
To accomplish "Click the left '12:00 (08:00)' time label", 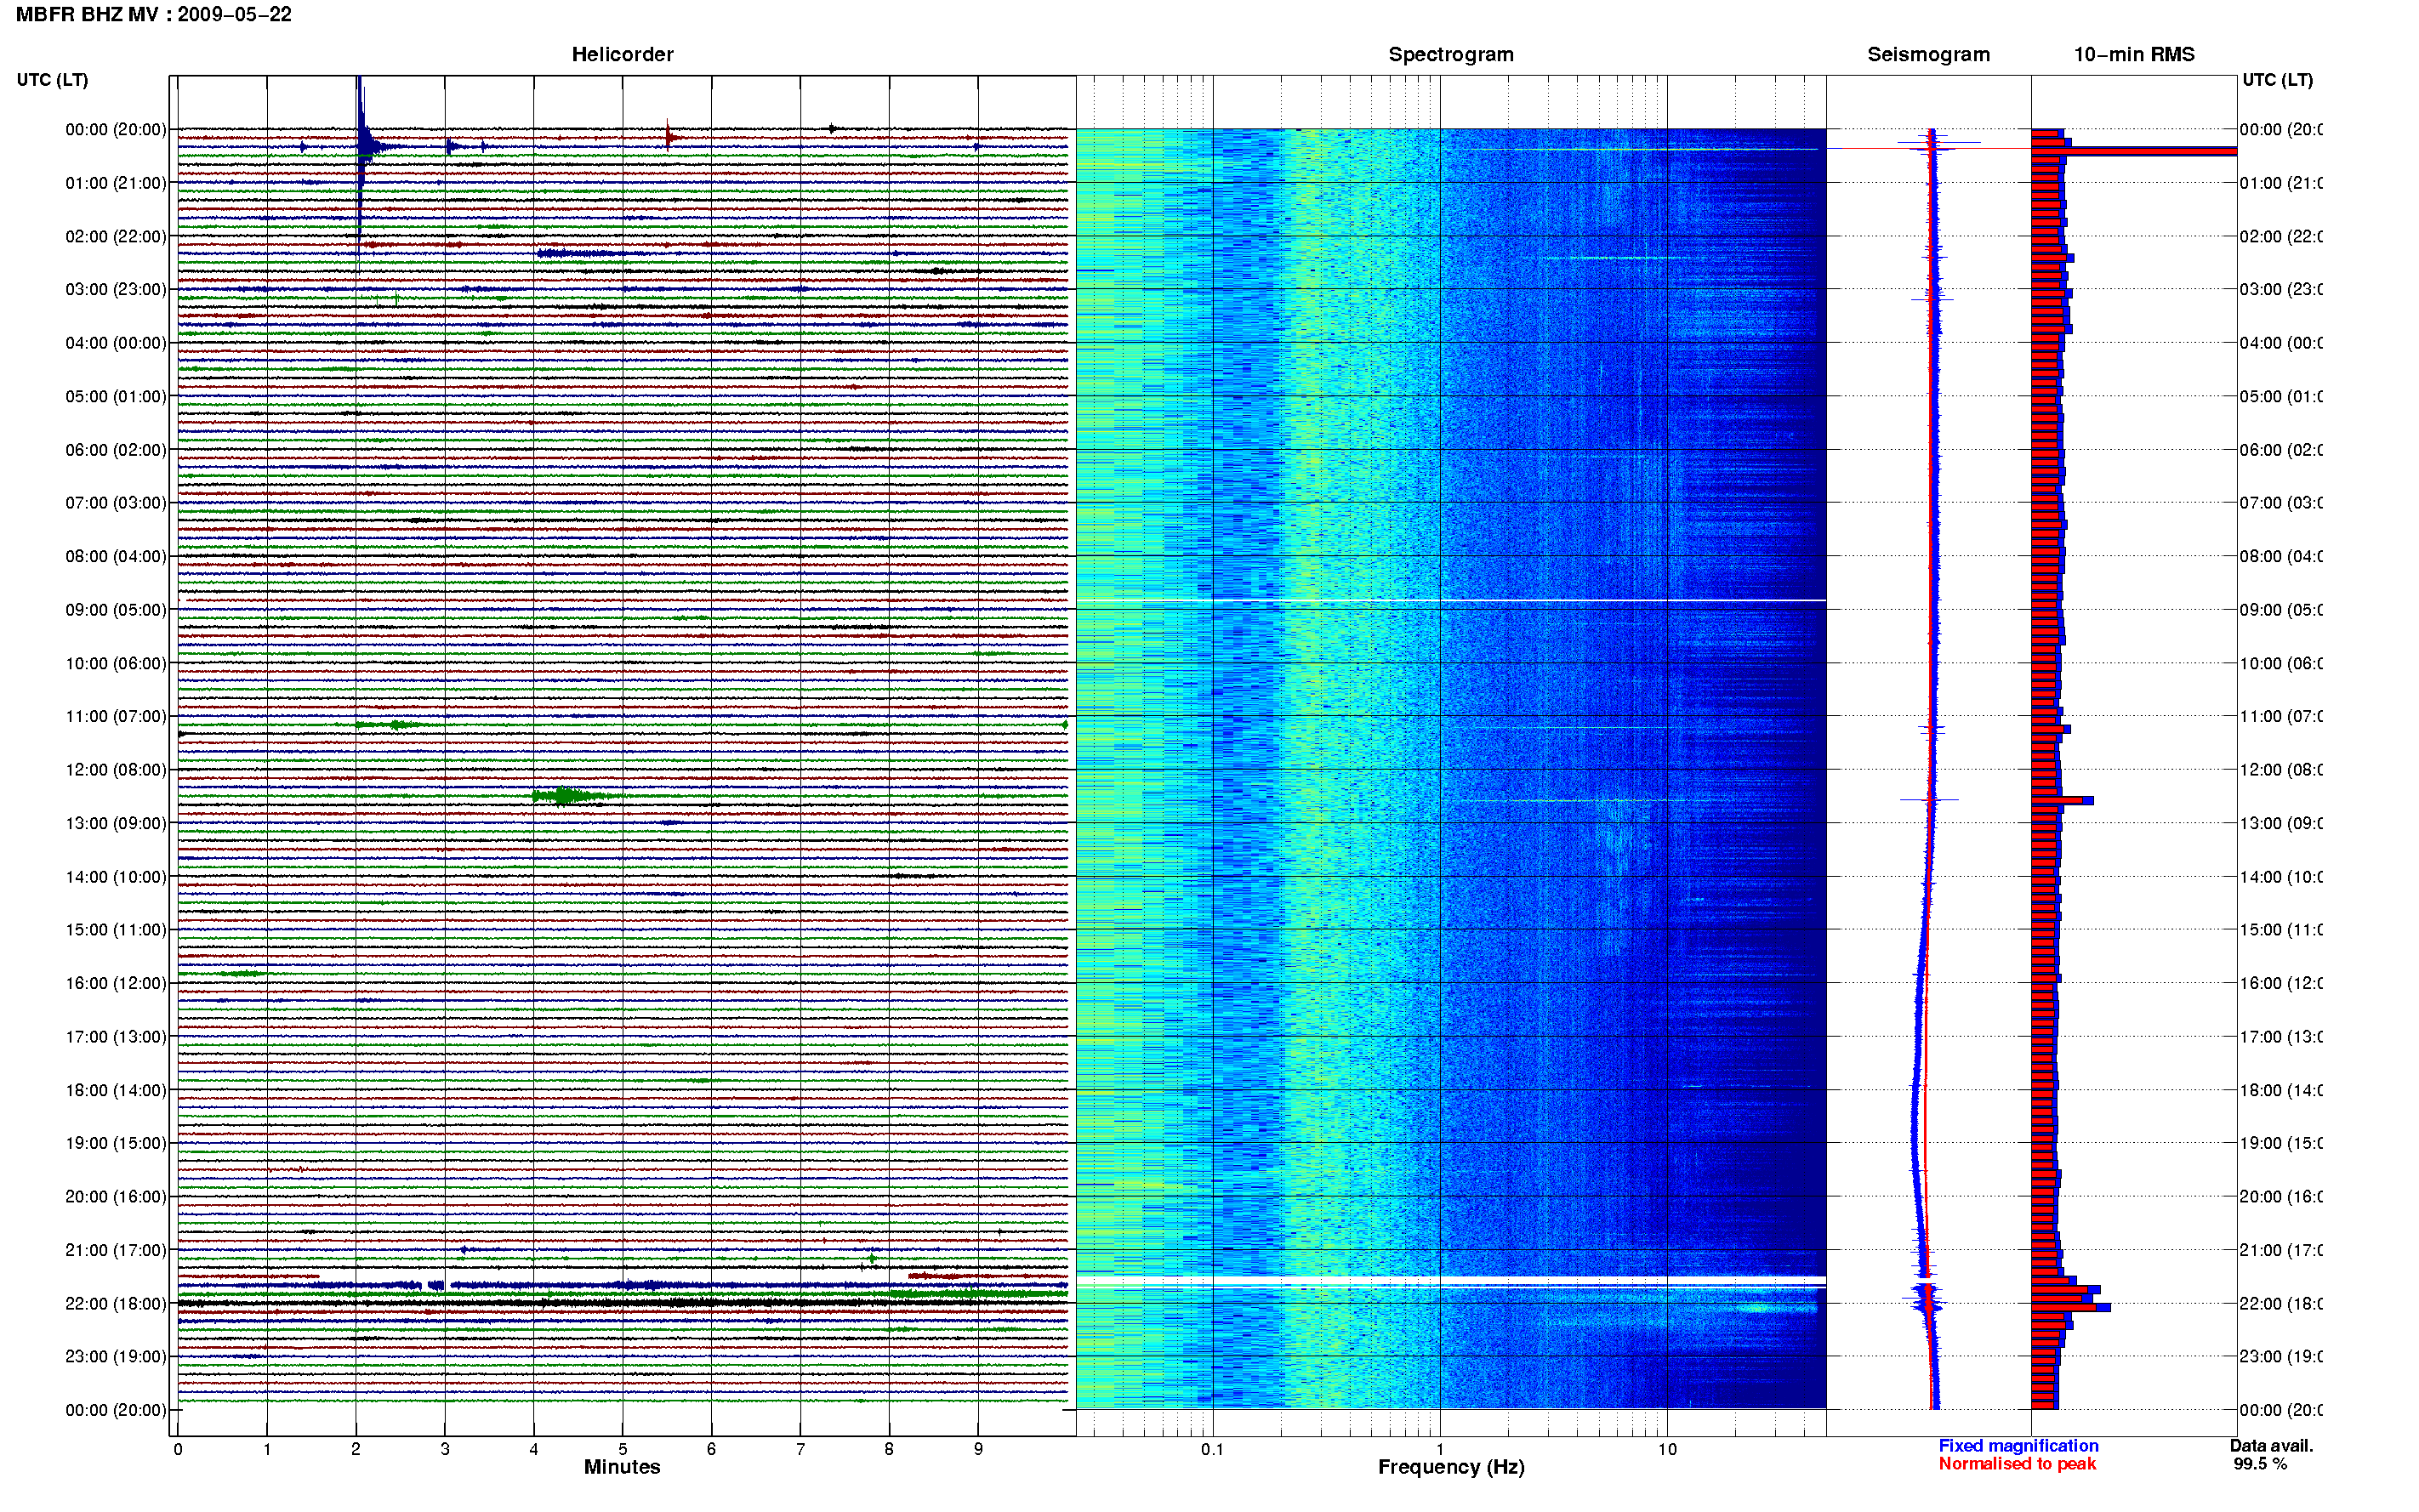I will click(x=116, y=770).
